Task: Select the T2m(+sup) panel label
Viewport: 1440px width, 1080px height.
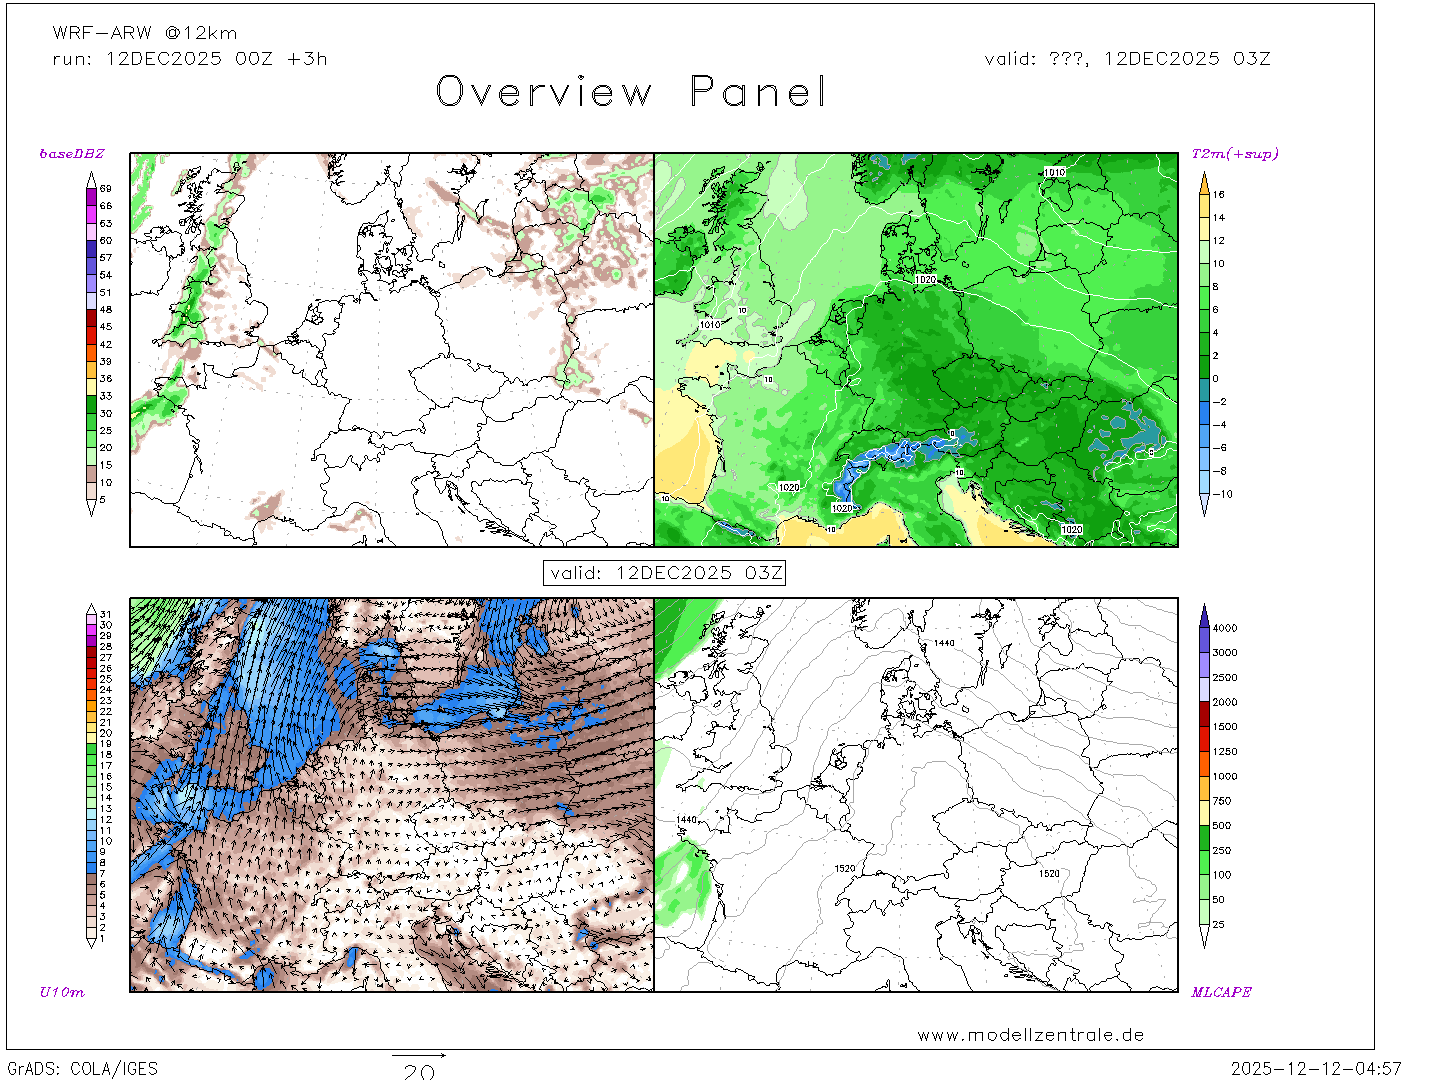Action: tap(1234, 154)
